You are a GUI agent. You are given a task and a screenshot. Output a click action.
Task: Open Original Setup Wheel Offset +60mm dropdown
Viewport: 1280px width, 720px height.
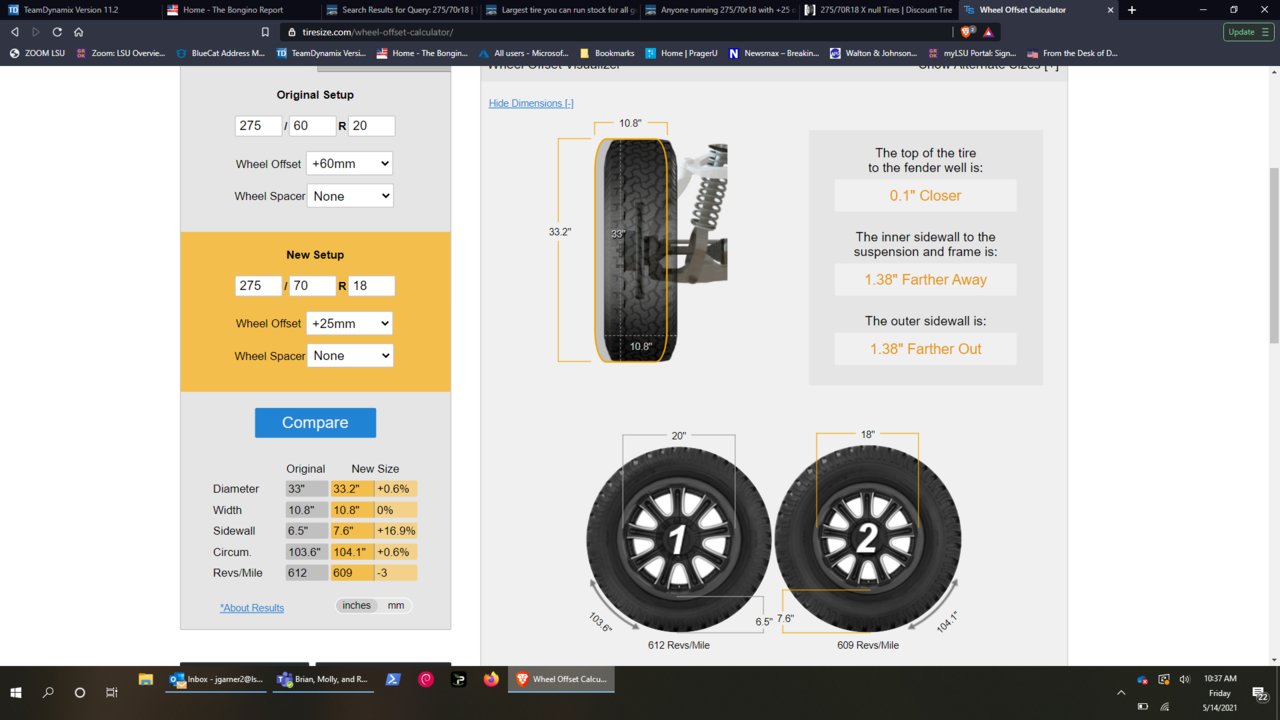point(349,164)
